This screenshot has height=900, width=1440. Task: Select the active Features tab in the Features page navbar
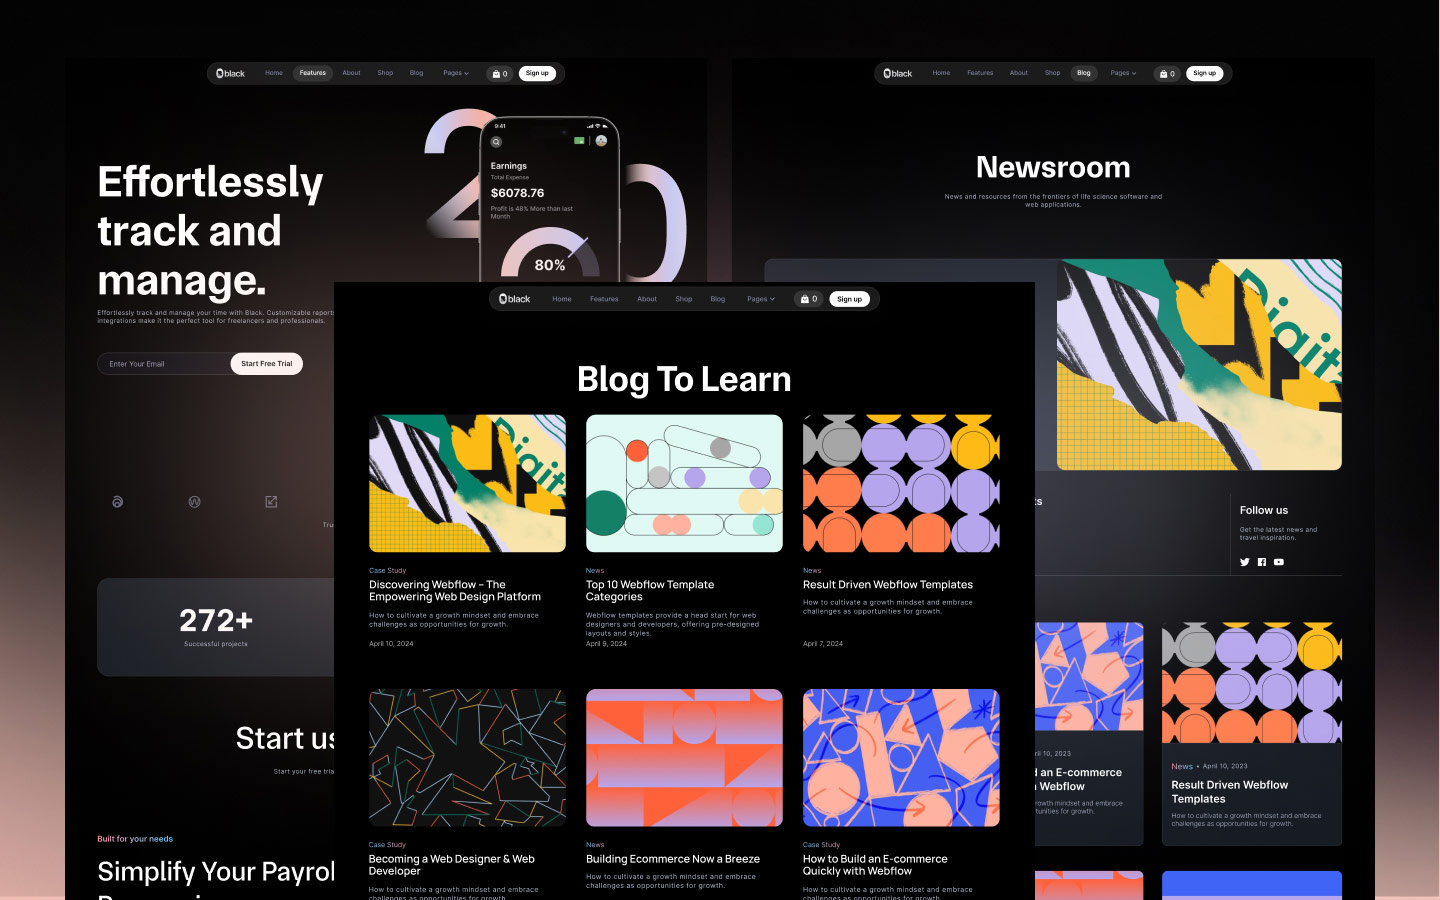[313, 73]
